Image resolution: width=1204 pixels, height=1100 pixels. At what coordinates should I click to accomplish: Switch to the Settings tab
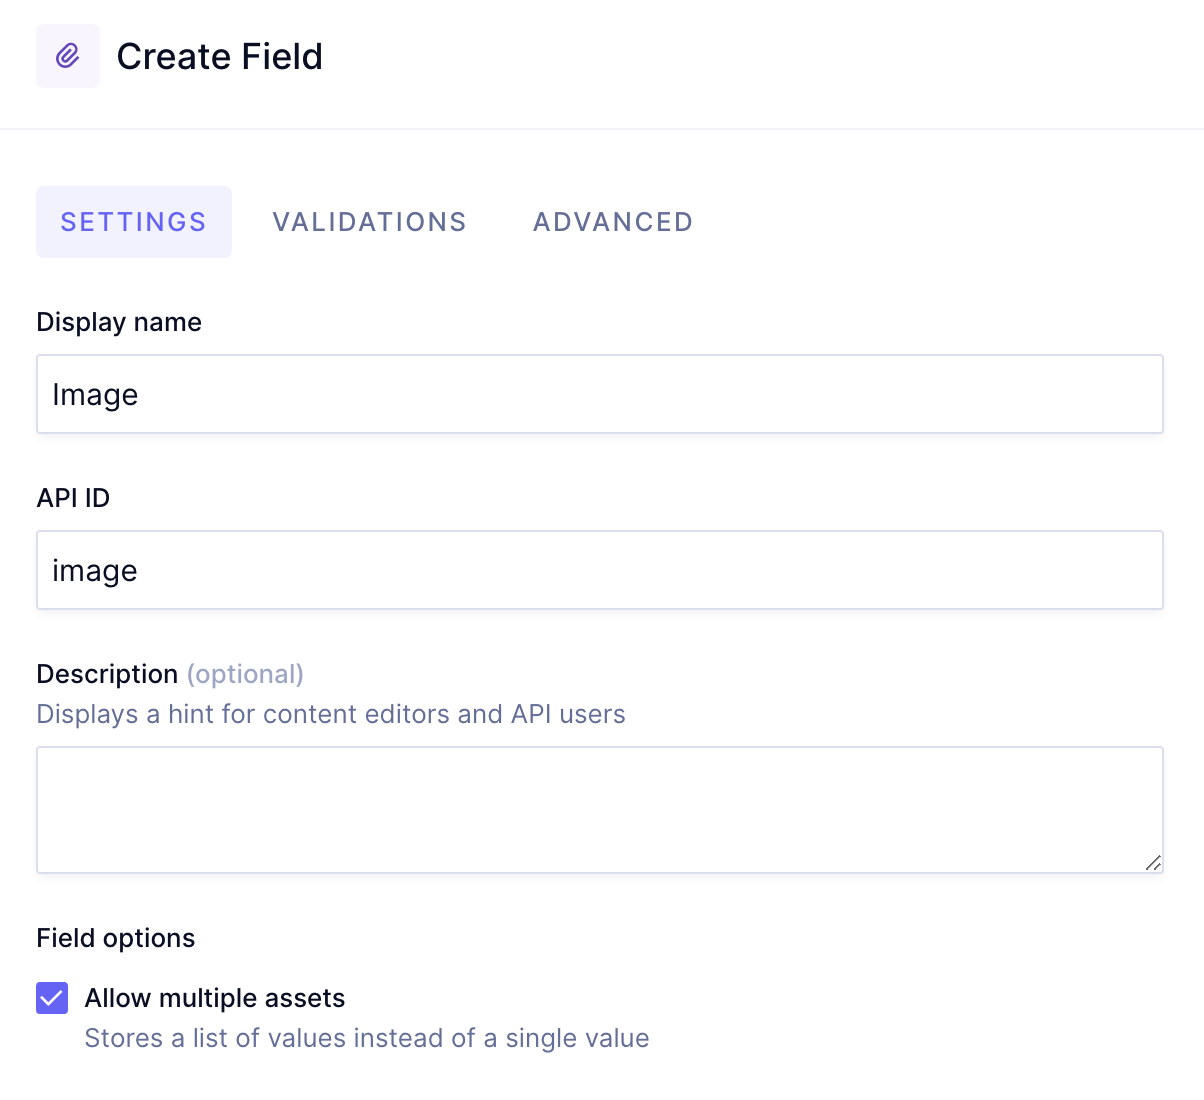click(x=134, y=222)
